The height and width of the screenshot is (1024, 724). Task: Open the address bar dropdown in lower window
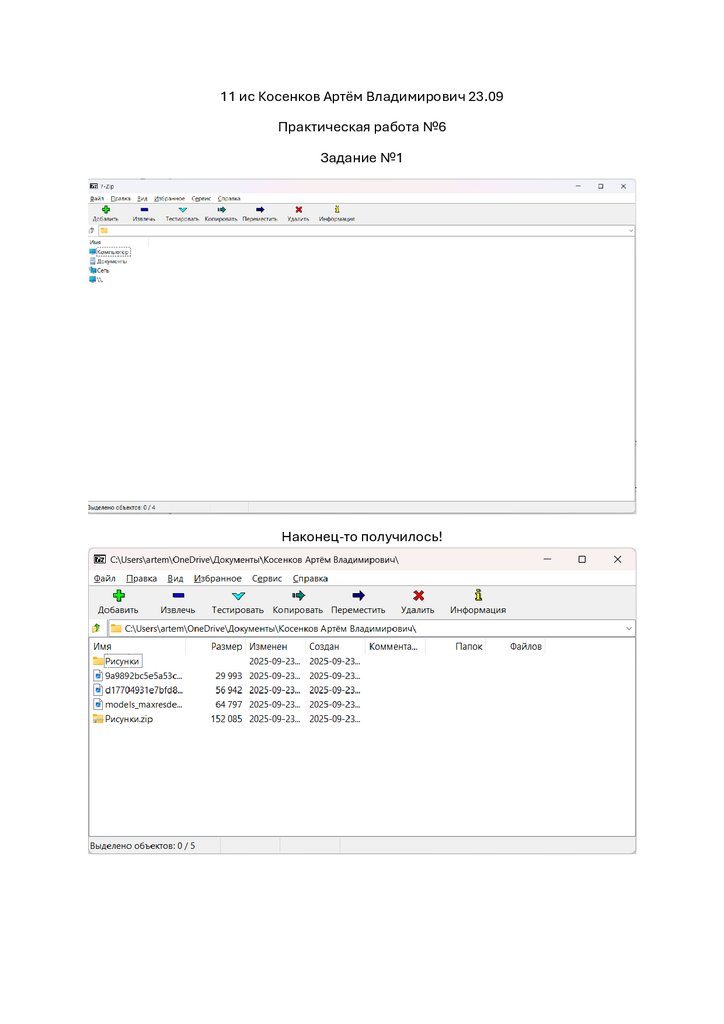(x=629, y=628)
